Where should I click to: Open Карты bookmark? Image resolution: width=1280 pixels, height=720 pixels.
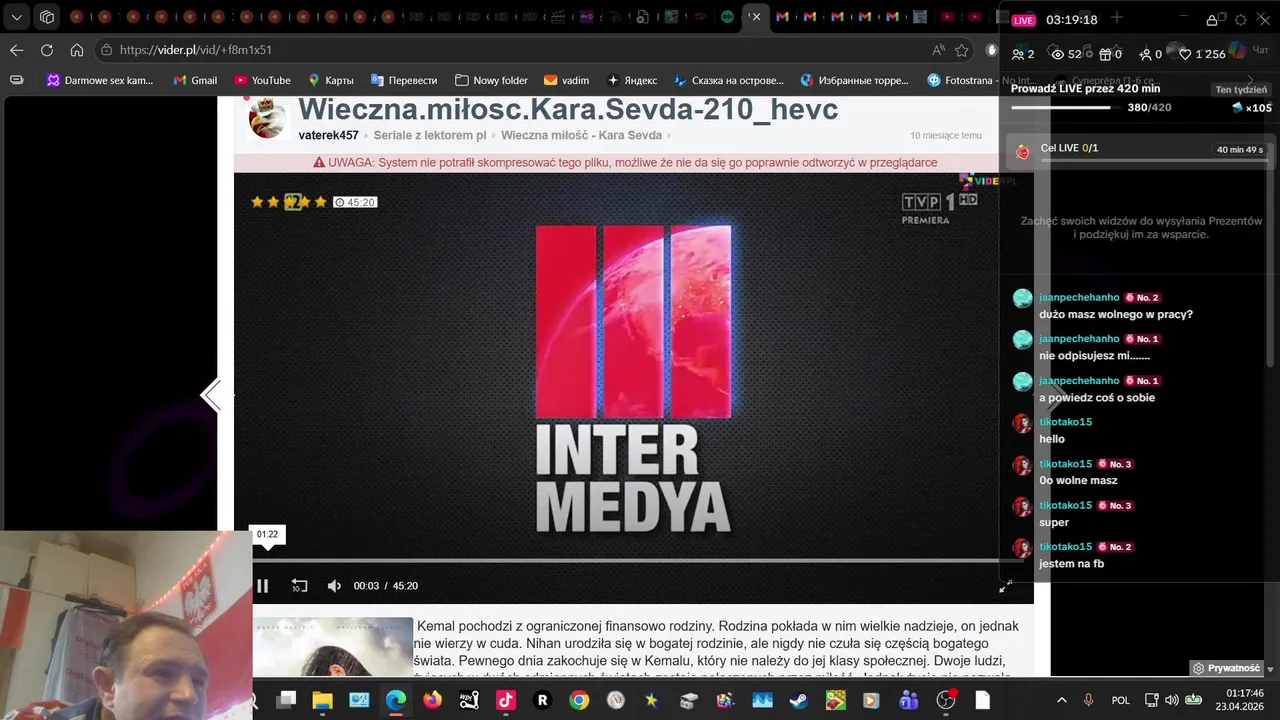coord(330,80)
